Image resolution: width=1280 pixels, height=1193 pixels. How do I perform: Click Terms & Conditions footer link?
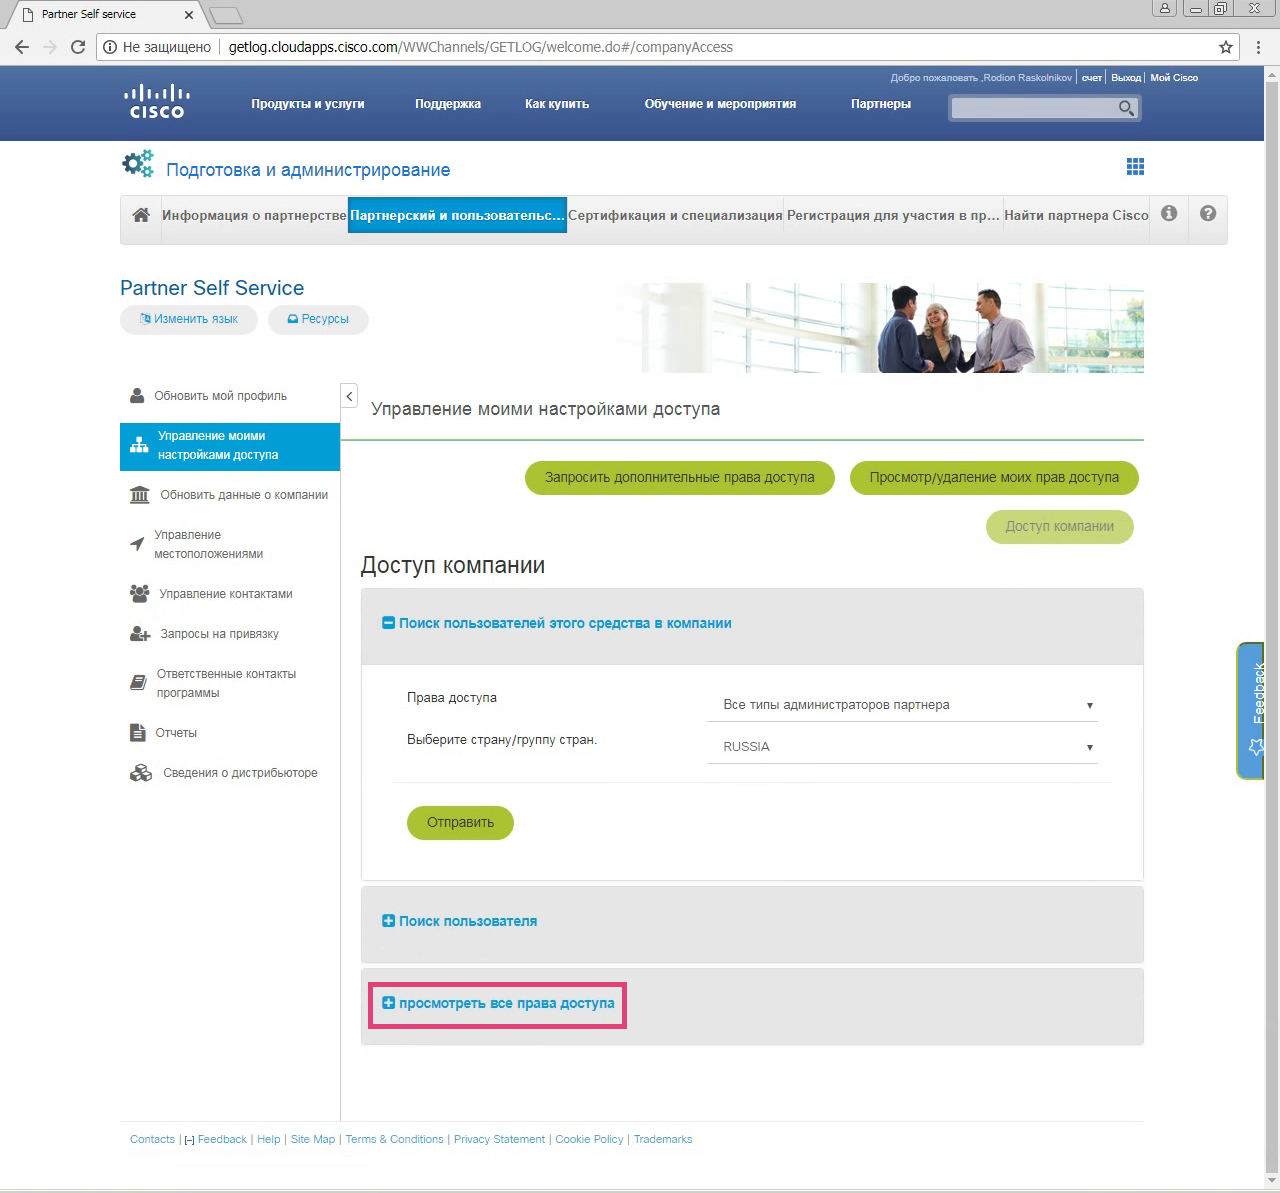(395, 1139)
